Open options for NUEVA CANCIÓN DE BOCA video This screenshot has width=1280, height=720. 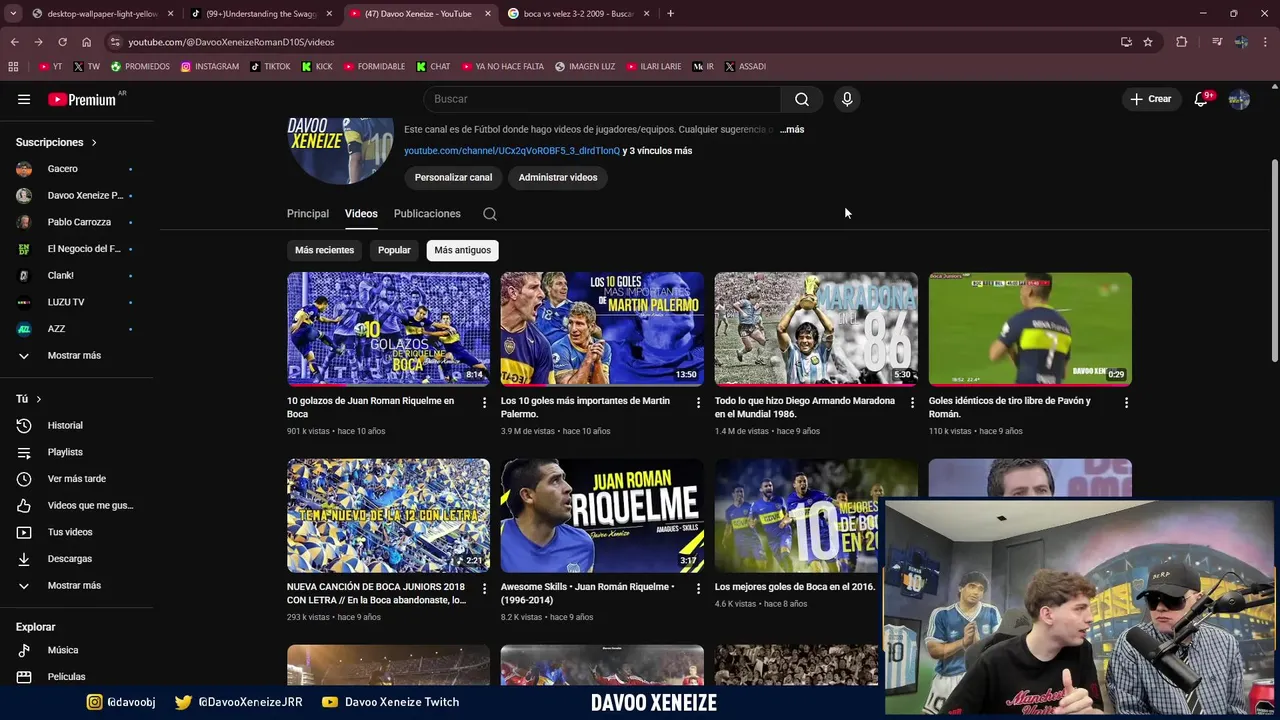485,588
